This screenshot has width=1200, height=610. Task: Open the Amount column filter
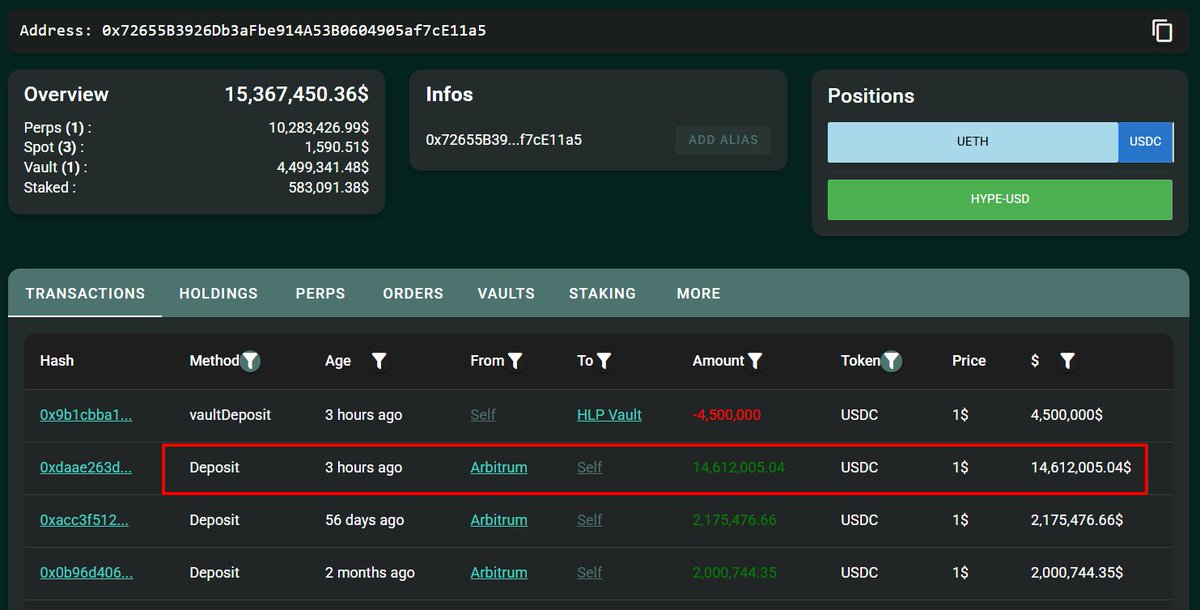pos(756,361)
